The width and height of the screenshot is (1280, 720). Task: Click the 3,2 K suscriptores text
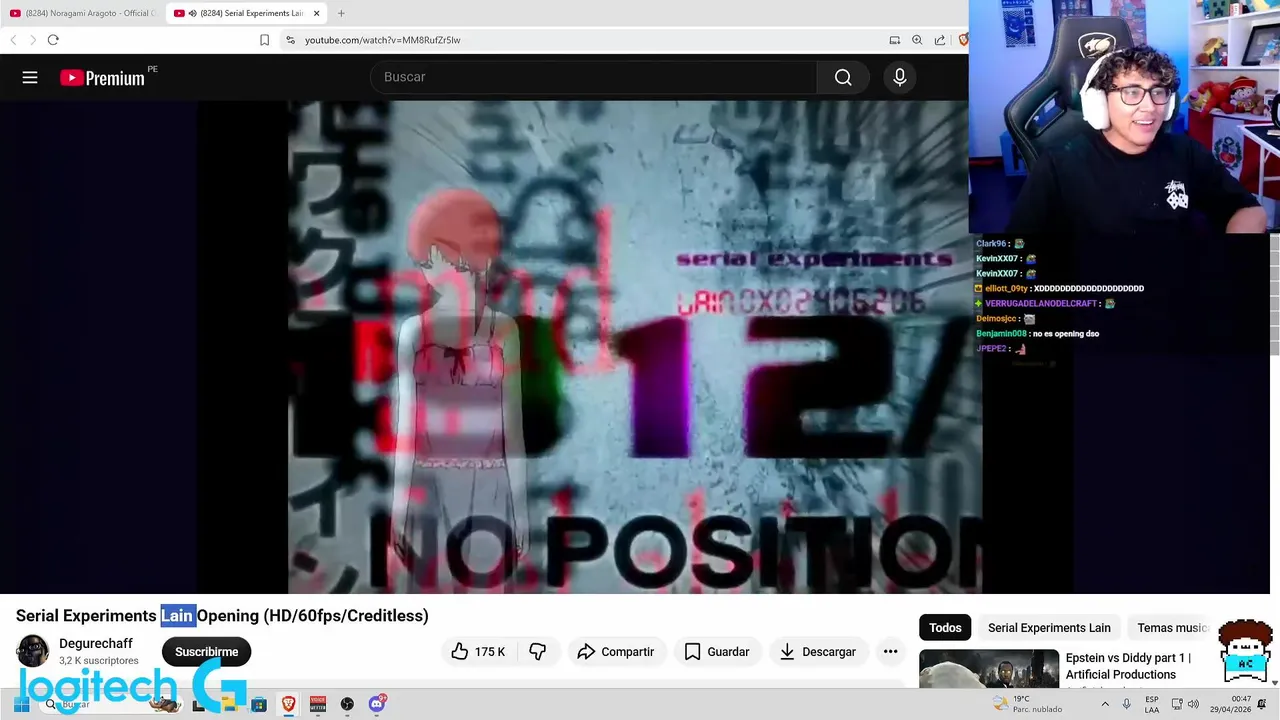98,661
